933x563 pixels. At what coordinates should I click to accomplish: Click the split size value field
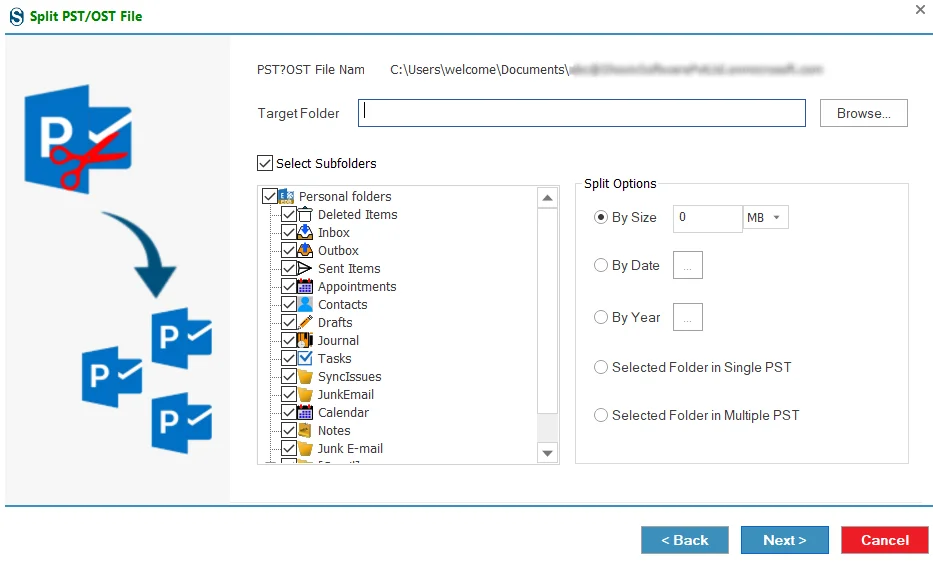(707, 218)
